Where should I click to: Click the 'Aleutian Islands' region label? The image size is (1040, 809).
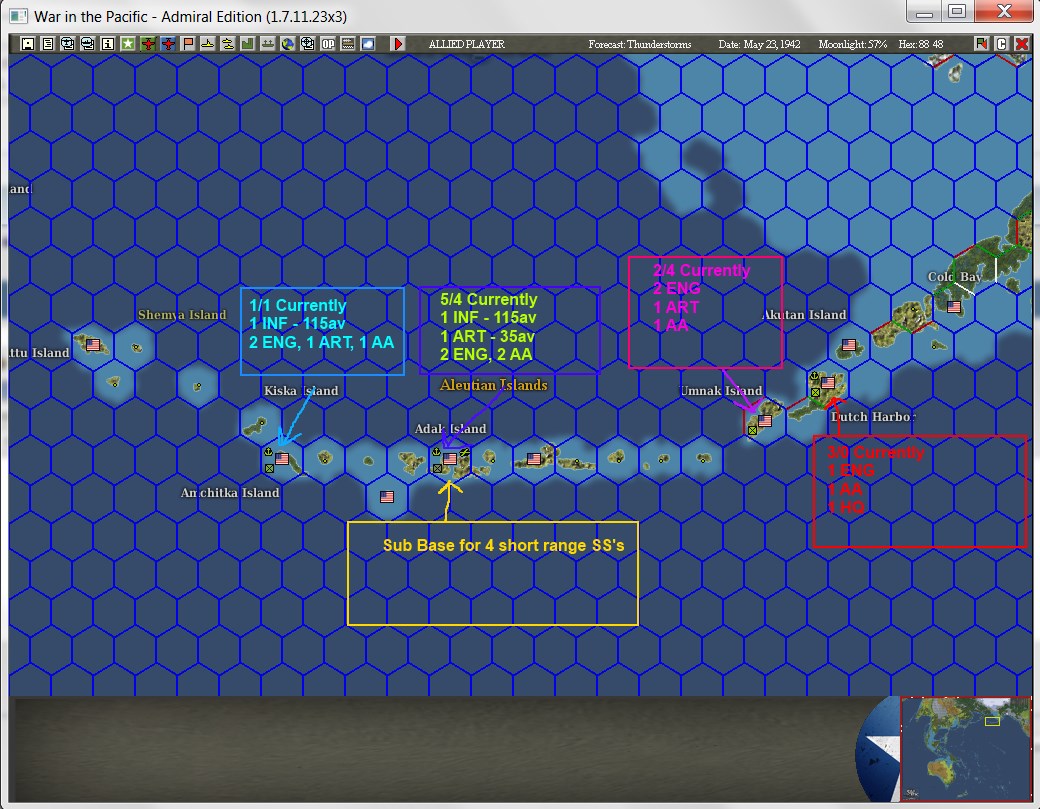pos(493,385)
